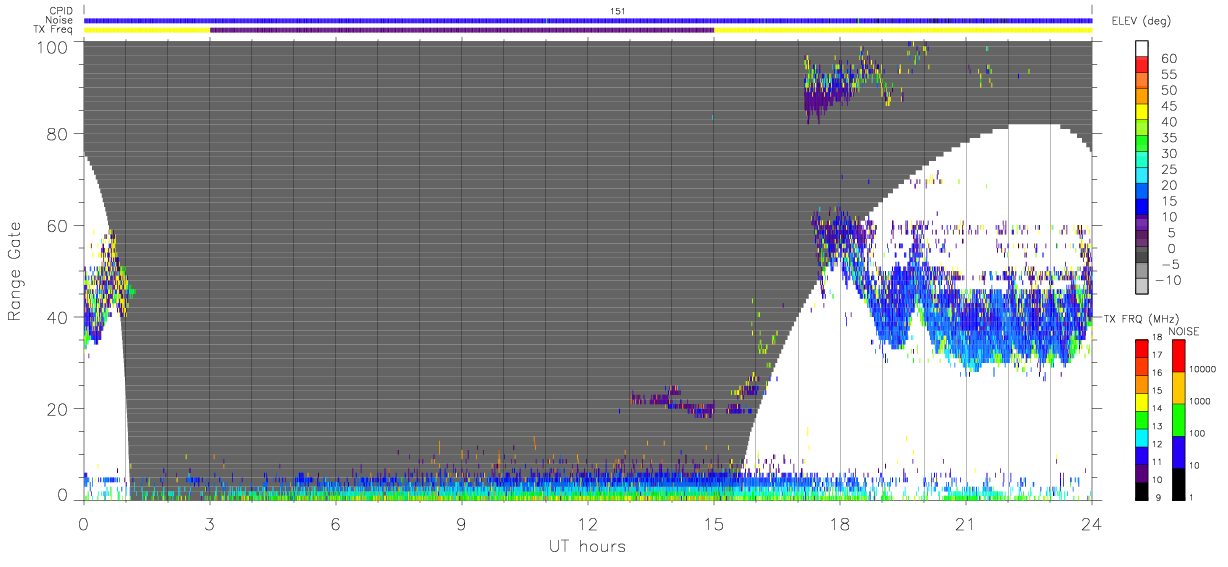Viewport: 1228px width, 567px height.
Task: Click the 35 label on ELEV scale
Action: [x=1170, y=138]
